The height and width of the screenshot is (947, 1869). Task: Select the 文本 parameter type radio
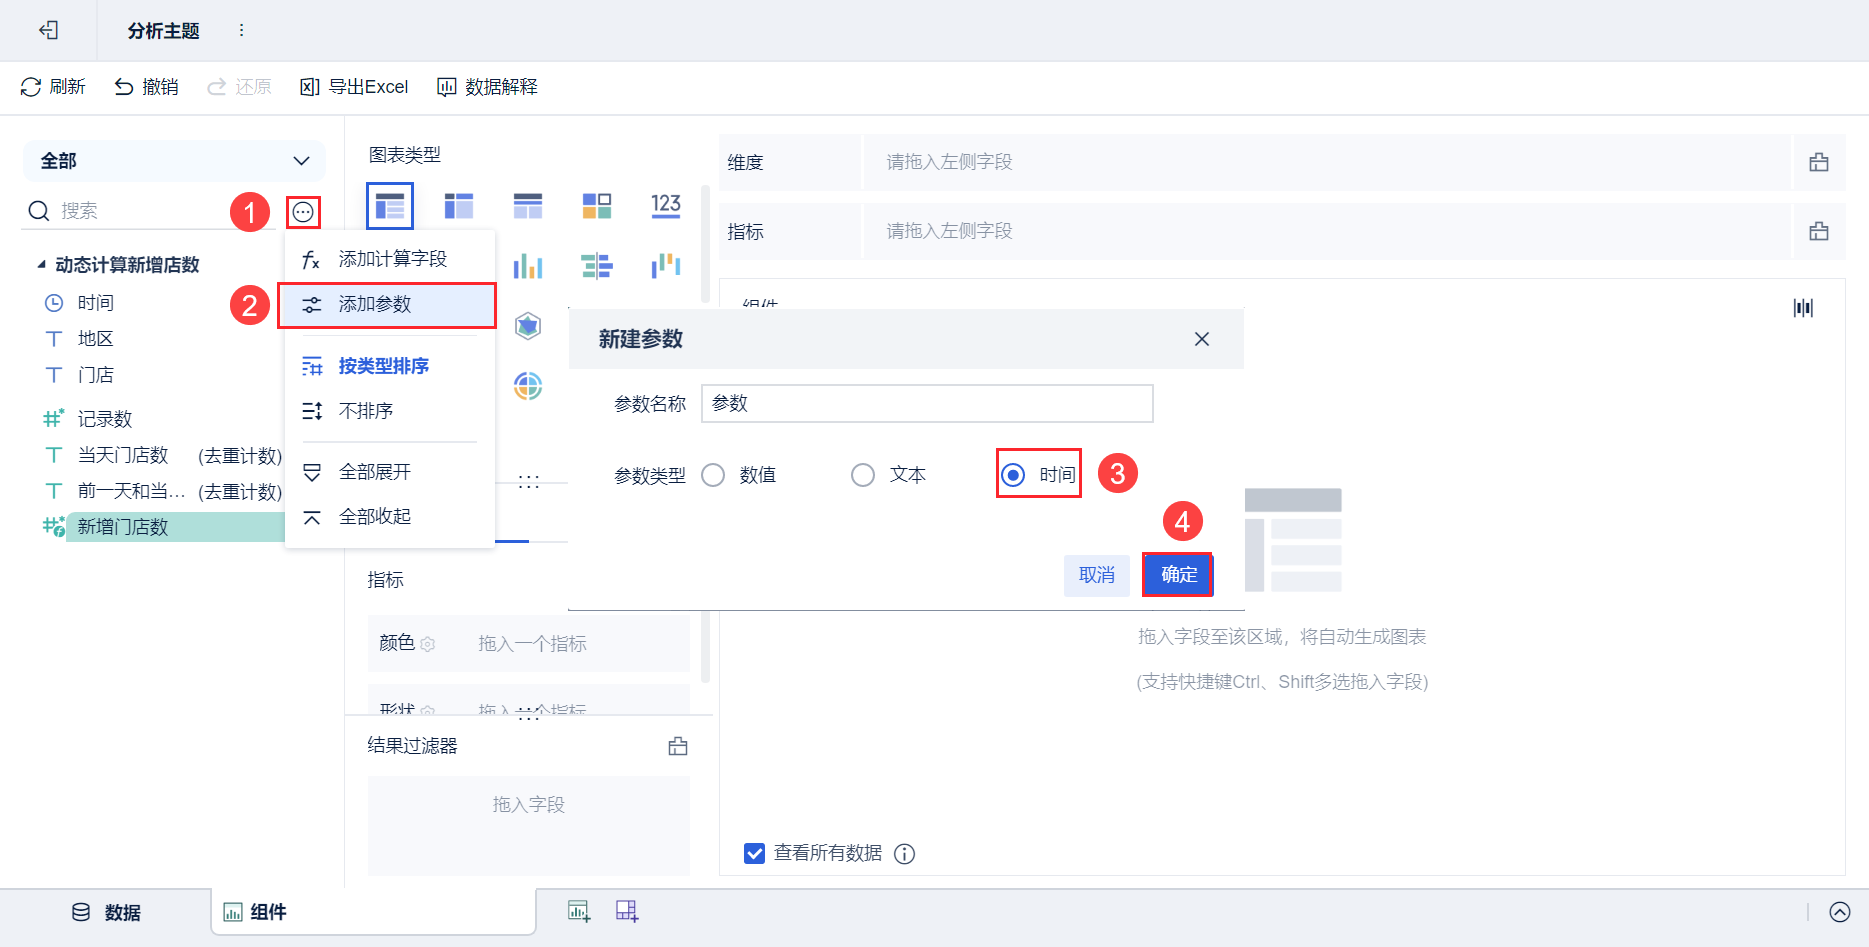tap(863, 475)
